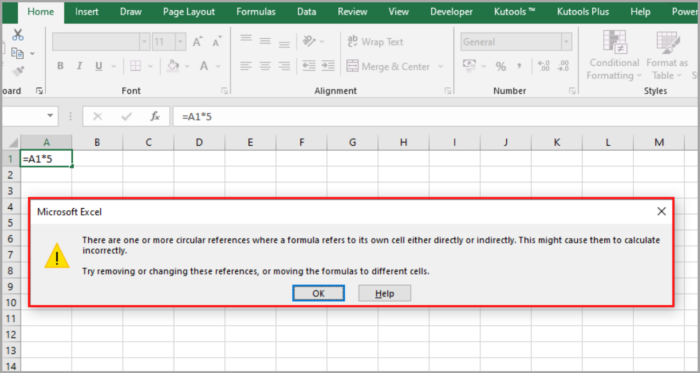Image resolution: width=700 pixels, height=373 pixels.
Task: Toggle Underline formatting
Action: tap(99, 66)
